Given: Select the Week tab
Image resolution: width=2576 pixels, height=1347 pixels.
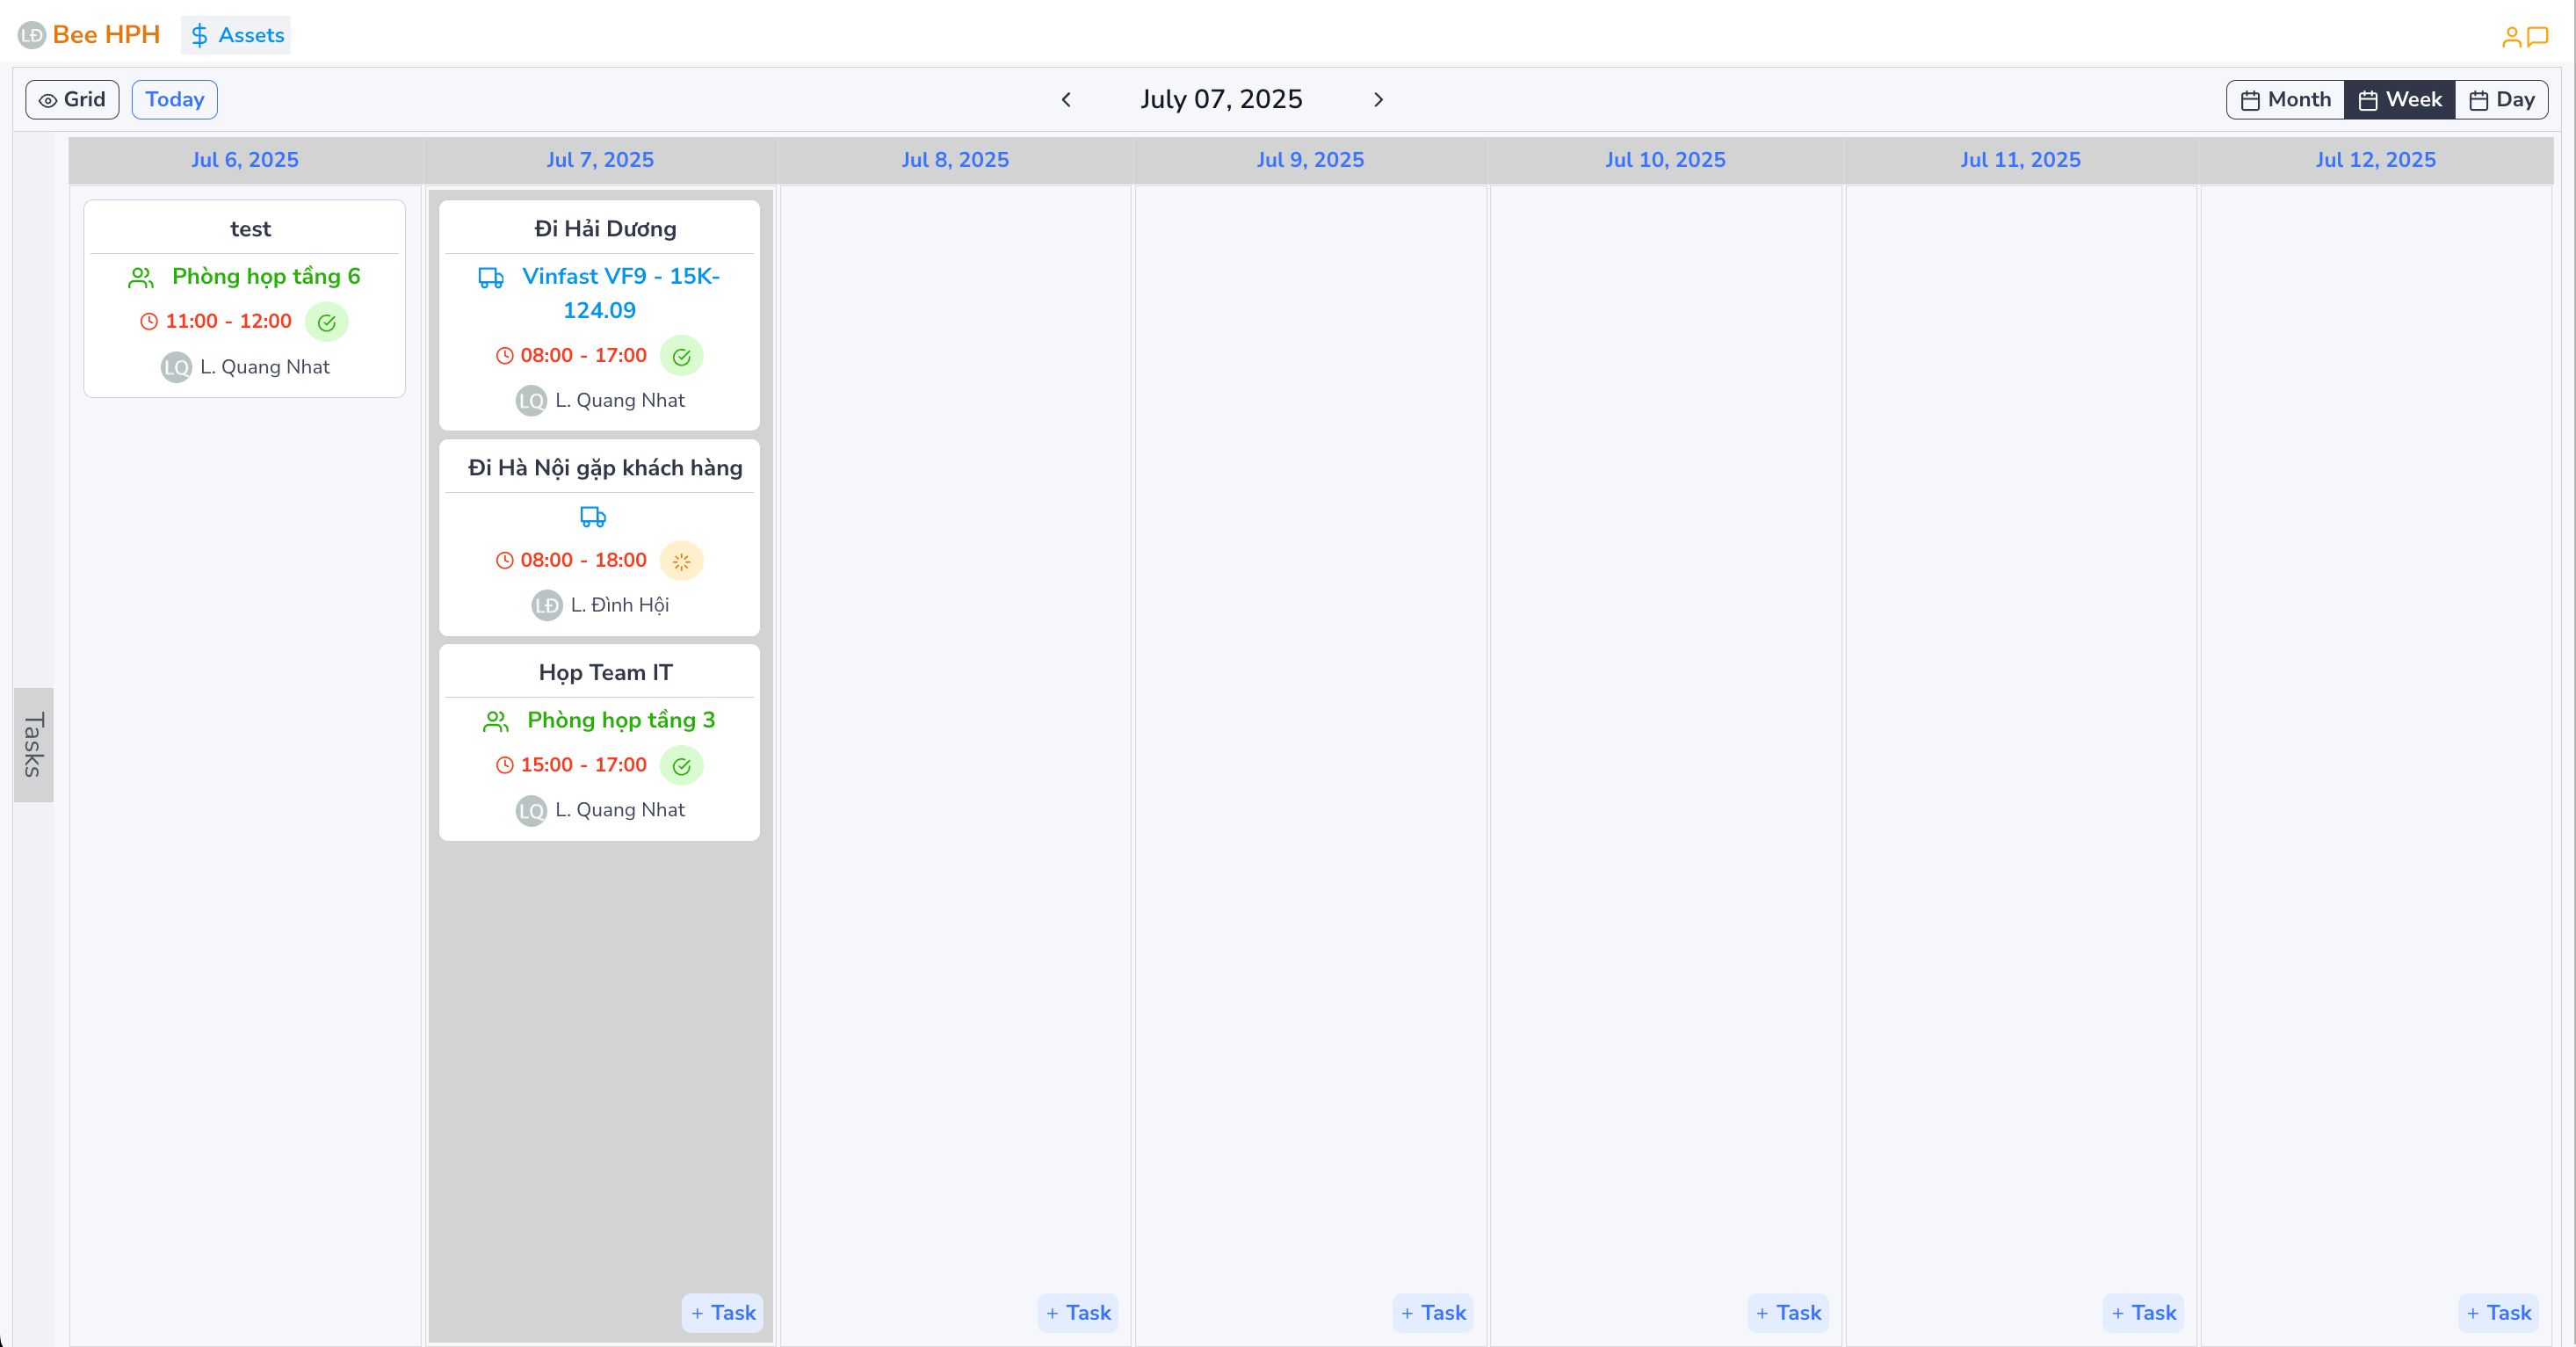Looking at the screenshot, I should (2399, 99).
